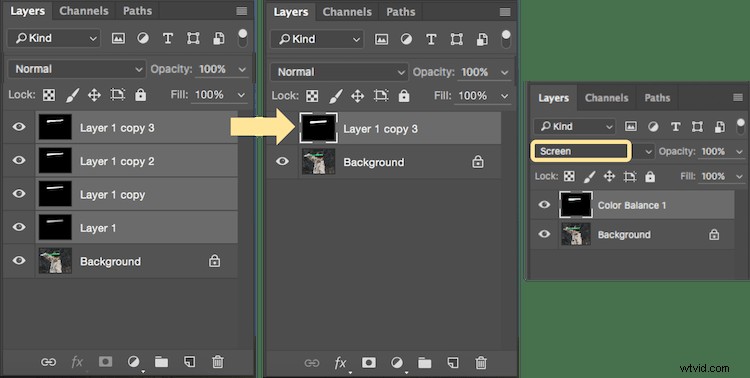Screen dimensions: 750x378
Task: Lock image pixels brush icon in left panel
Action: pyautogui.click(x=72, y=95)
